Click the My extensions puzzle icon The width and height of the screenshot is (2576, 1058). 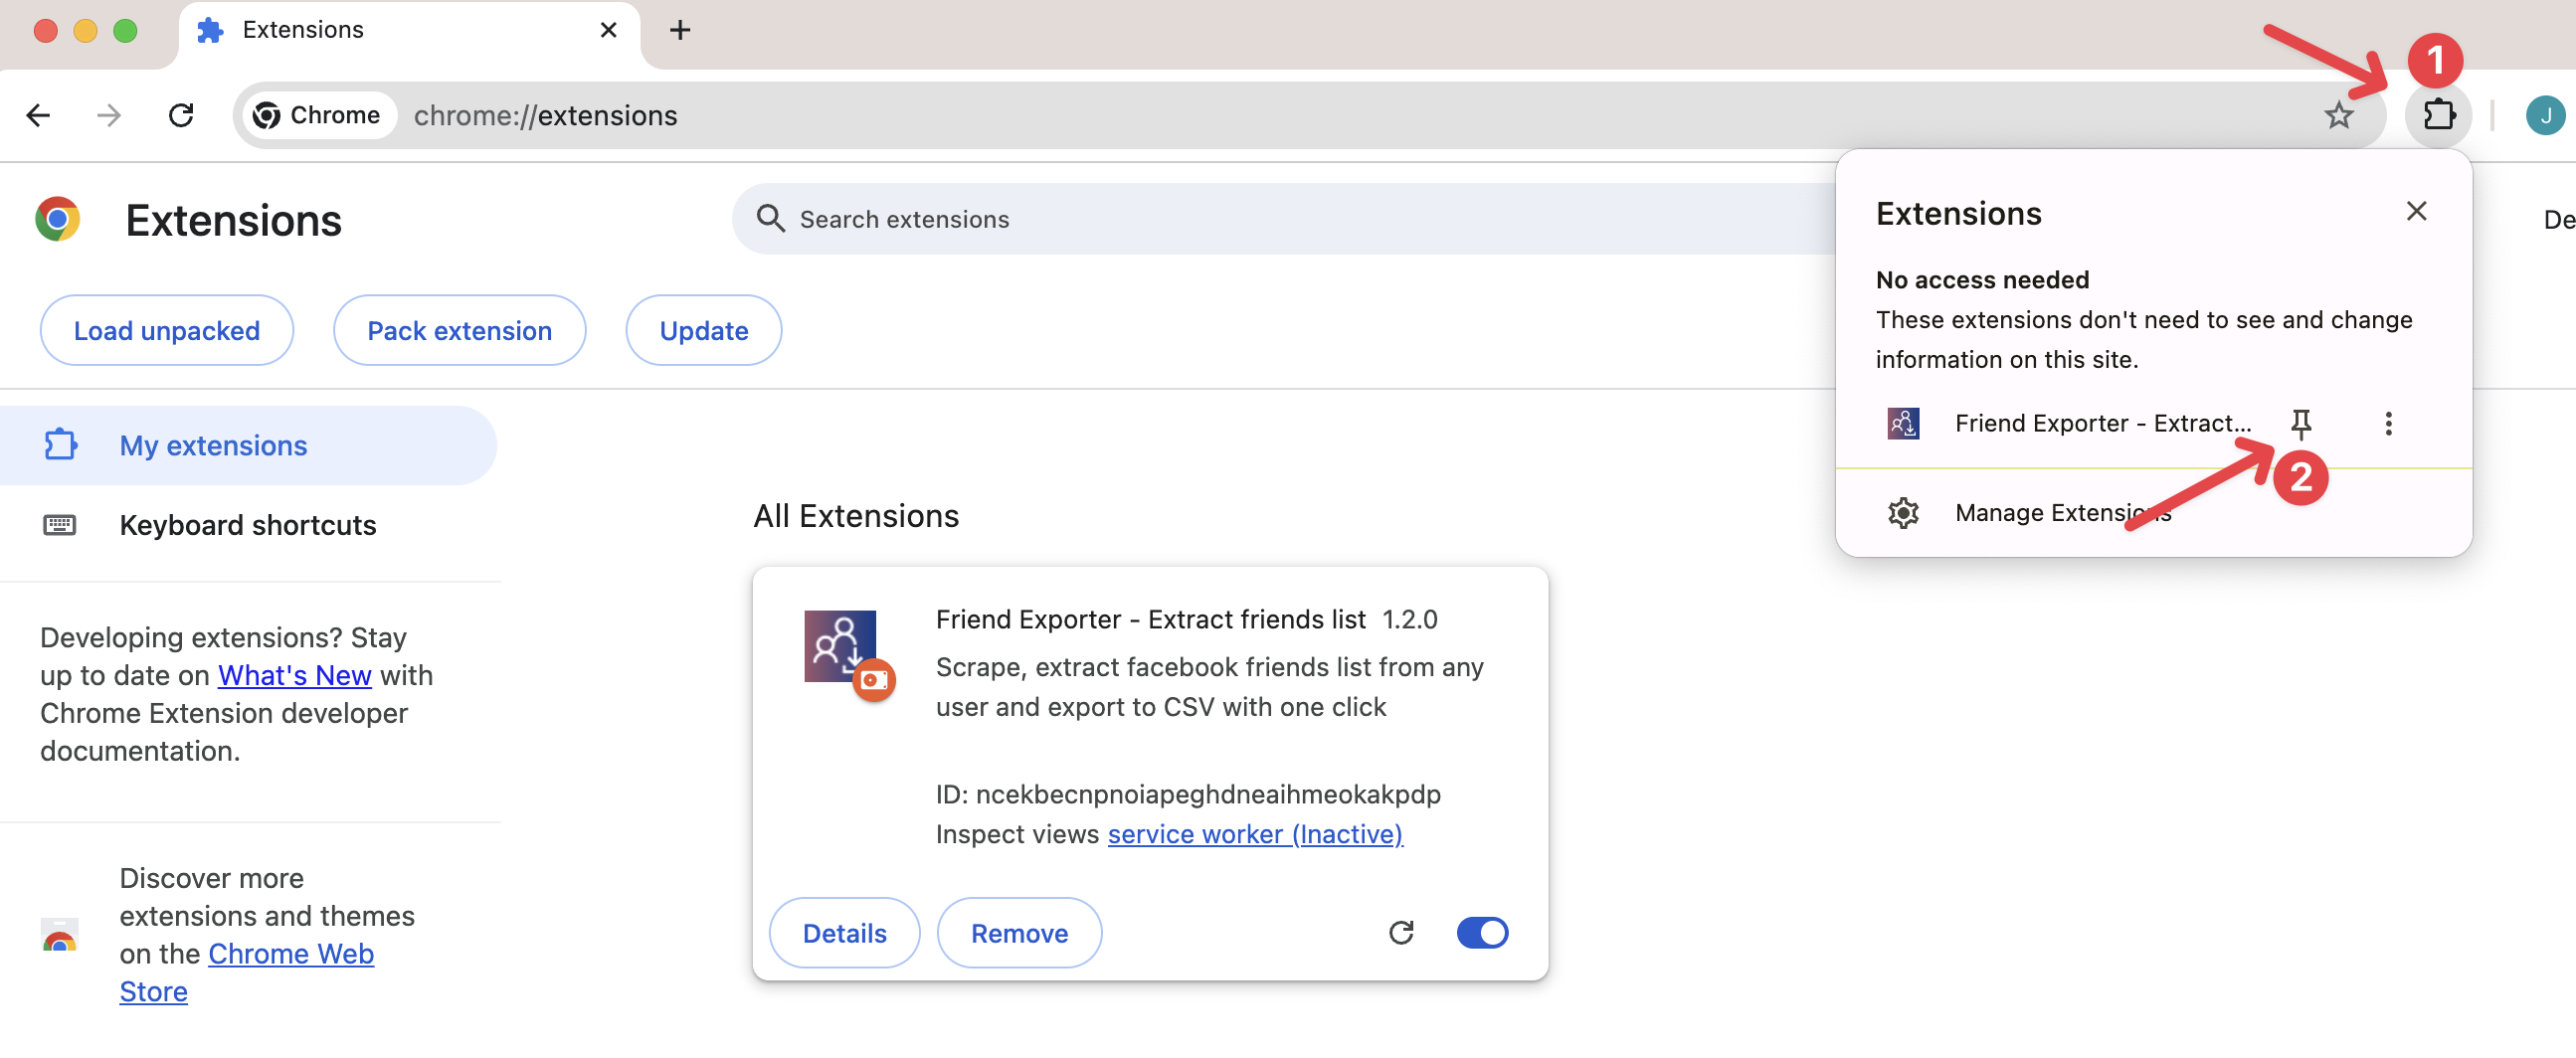click(x=60, y=445)
